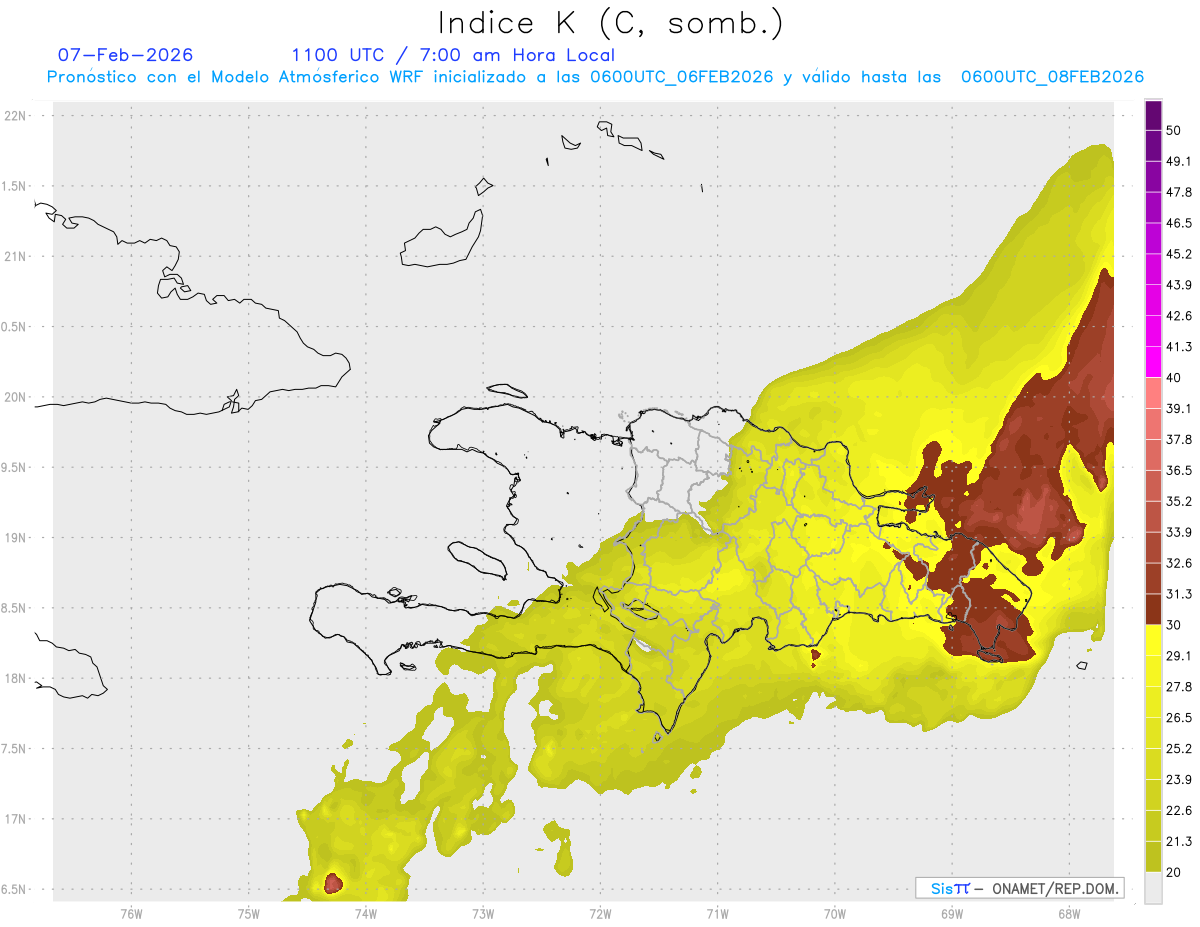The image size is (1200, 927).
Task: Click the colorbar label "21.3"
Action: [1179, 841]
